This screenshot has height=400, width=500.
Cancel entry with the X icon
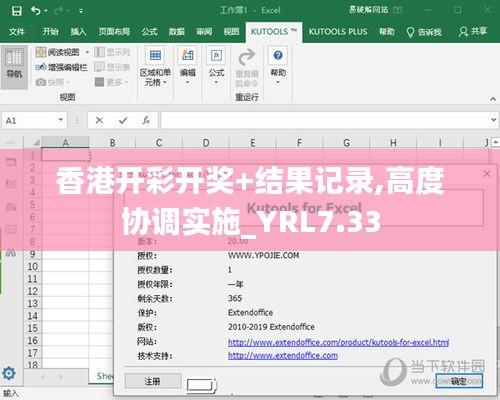(99, 120)
